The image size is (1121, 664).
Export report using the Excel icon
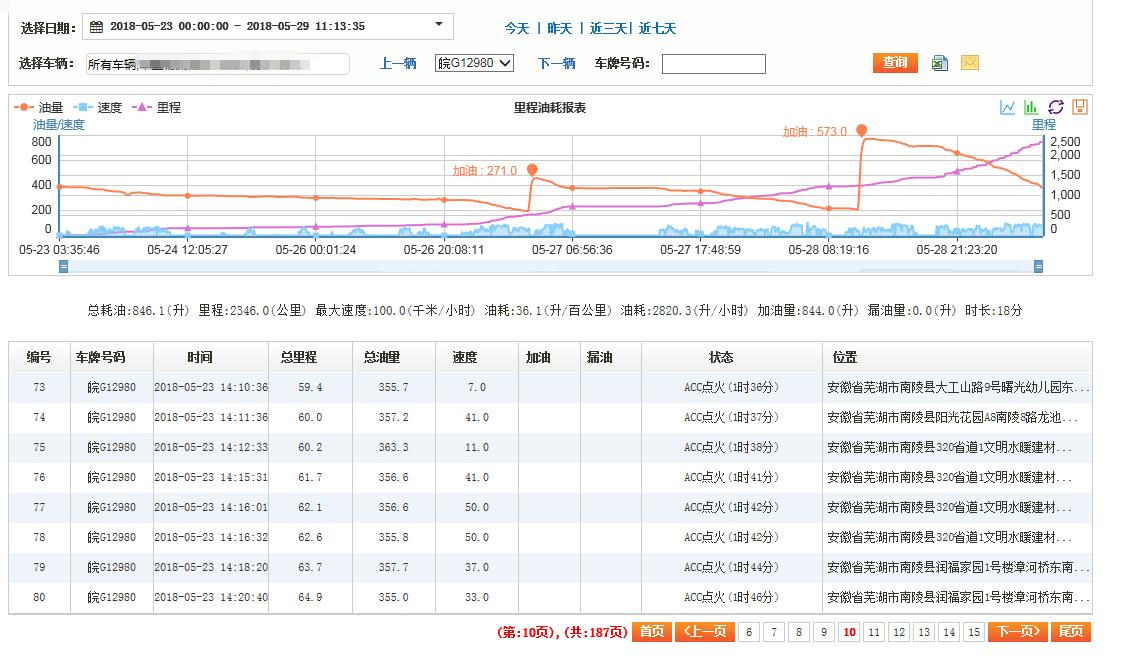(x=939, y=63)
